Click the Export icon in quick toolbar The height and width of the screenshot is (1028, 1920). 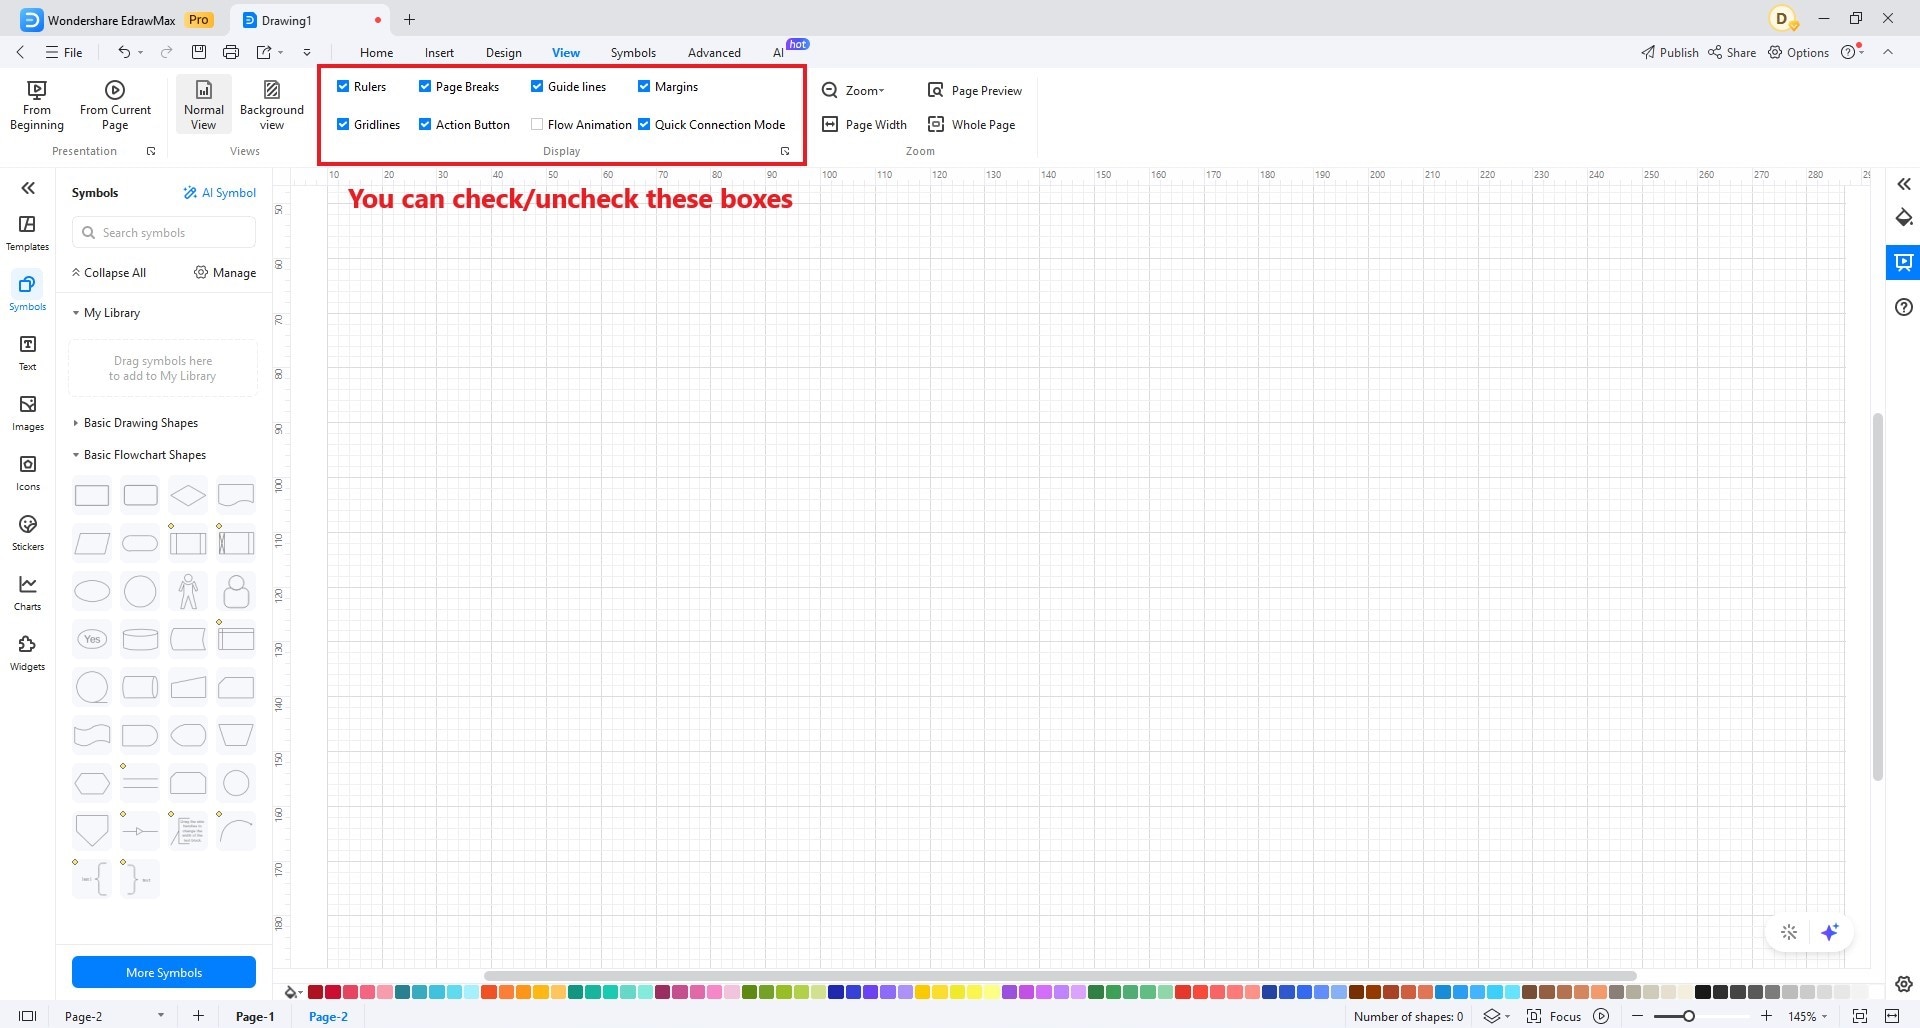pos(264,52)
